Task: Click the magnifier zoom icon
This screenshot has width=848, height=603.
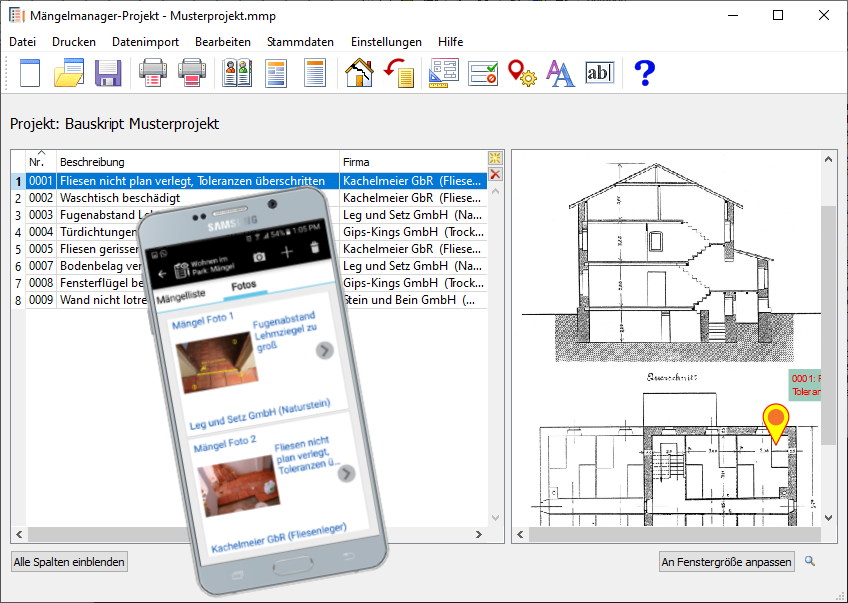Action: 810,561
